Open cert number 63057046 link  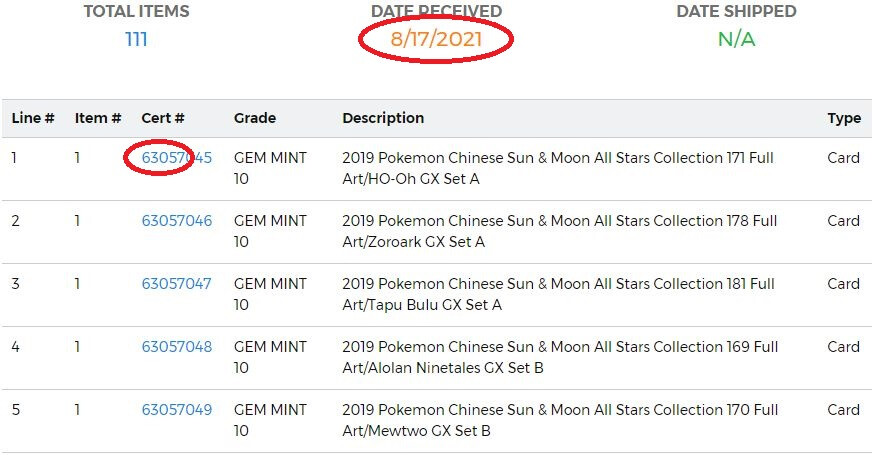click(x=177, y=221)
